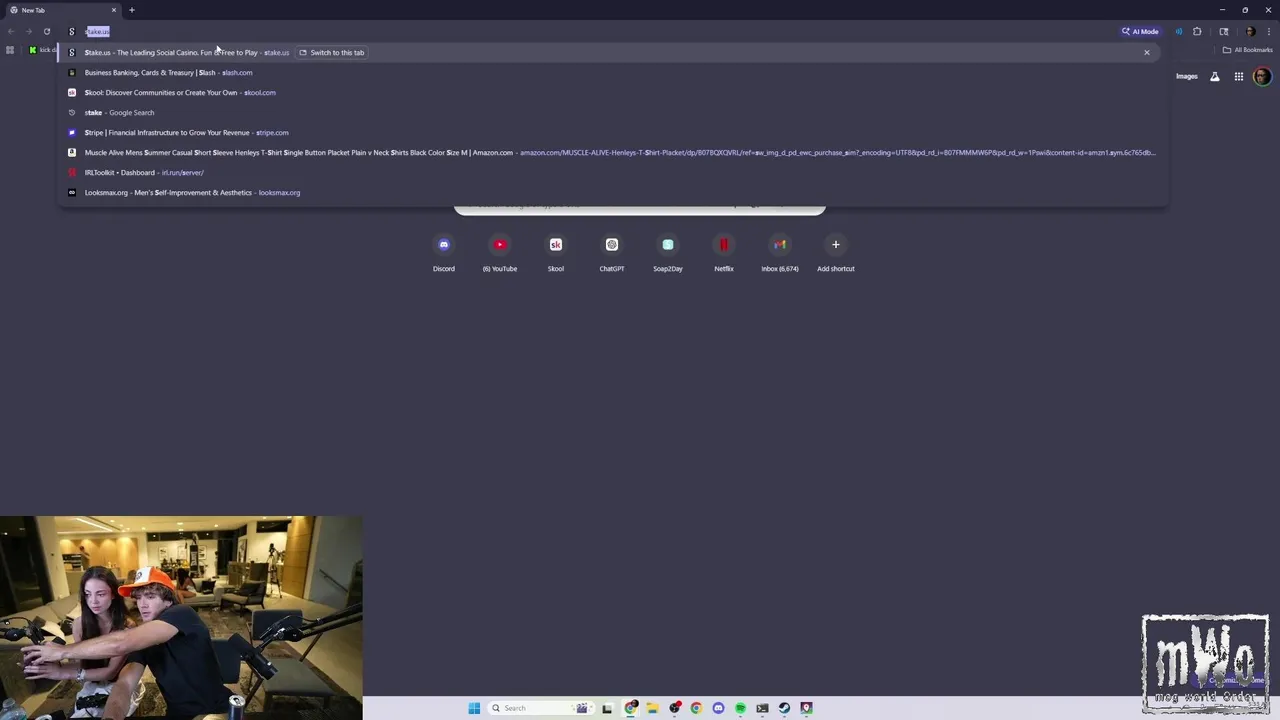The image size is (1280, 720).
Task: Go forward with the browser forward arrow
Action: (x=28, y=31)
